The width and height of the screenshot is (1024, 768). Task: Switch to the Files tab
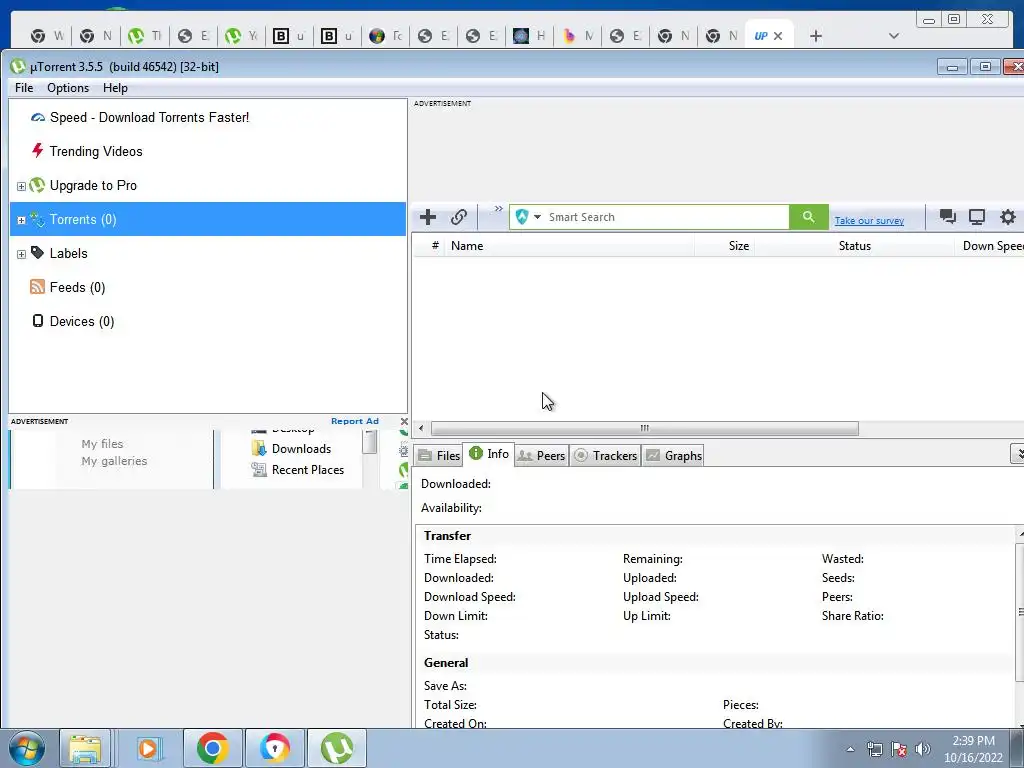coord(439,456)
